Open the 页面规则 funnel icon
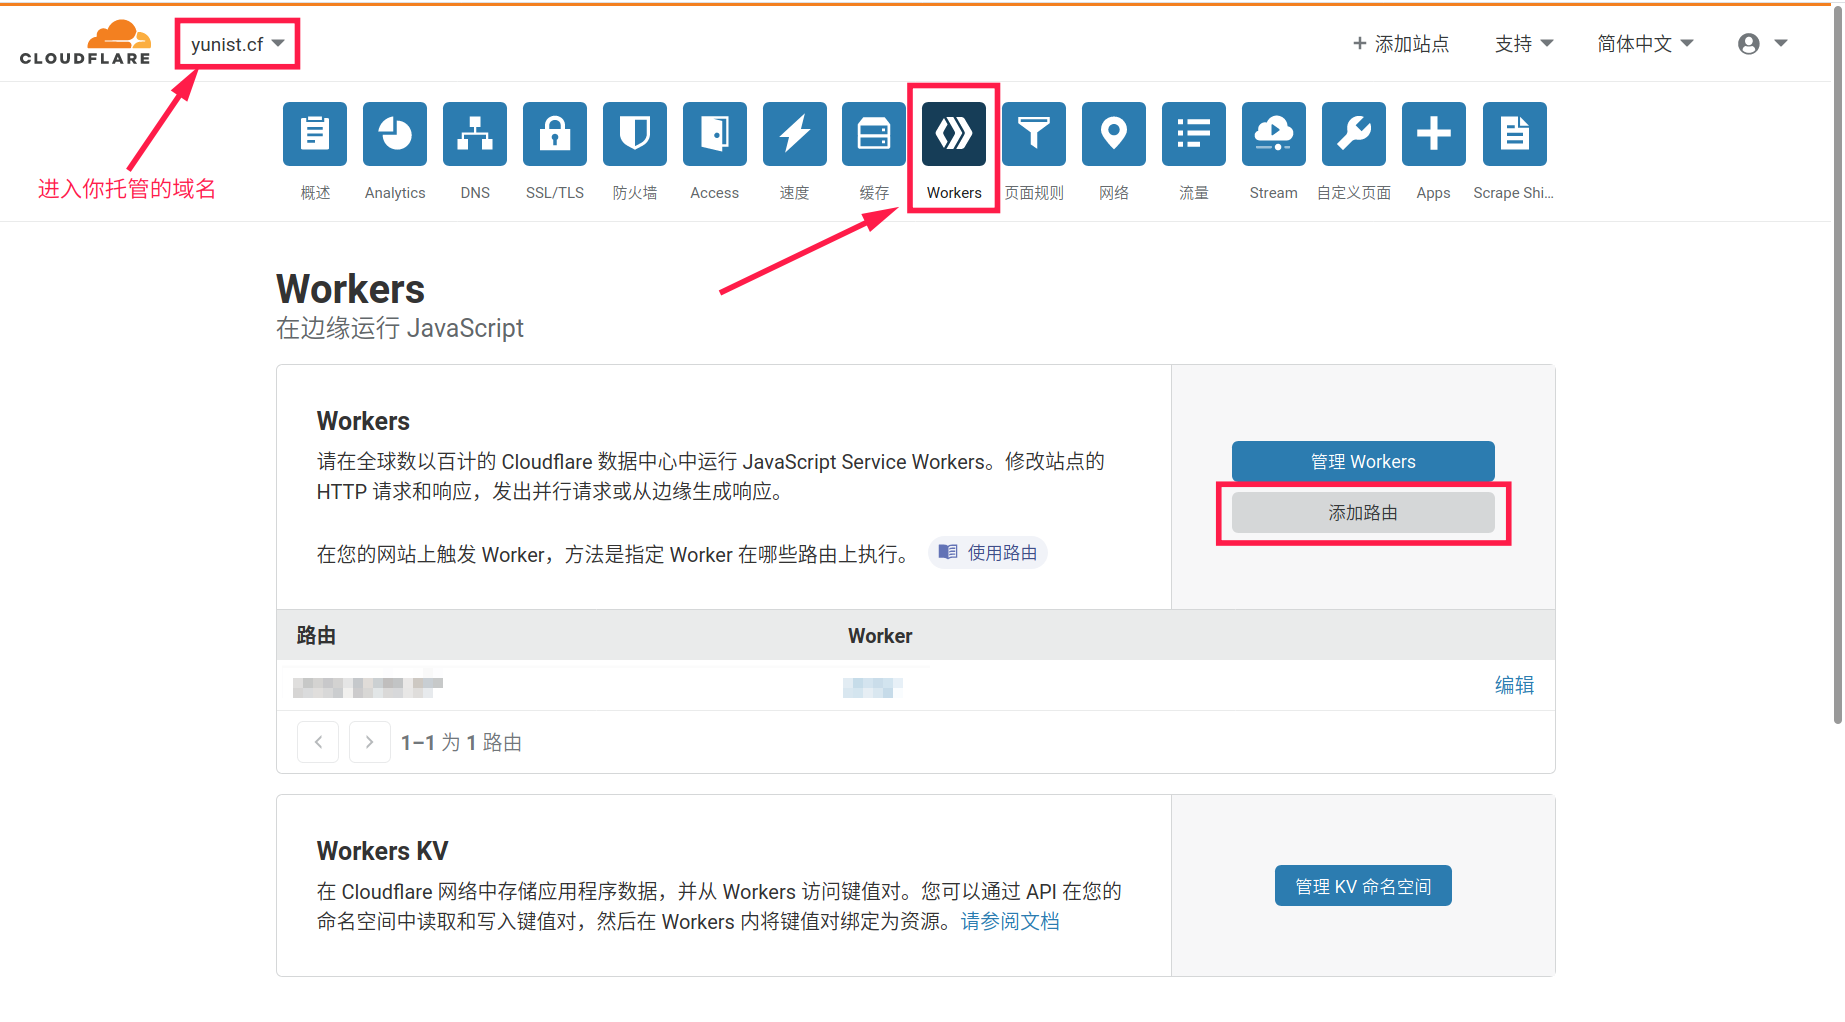 tap(1034, 134)
